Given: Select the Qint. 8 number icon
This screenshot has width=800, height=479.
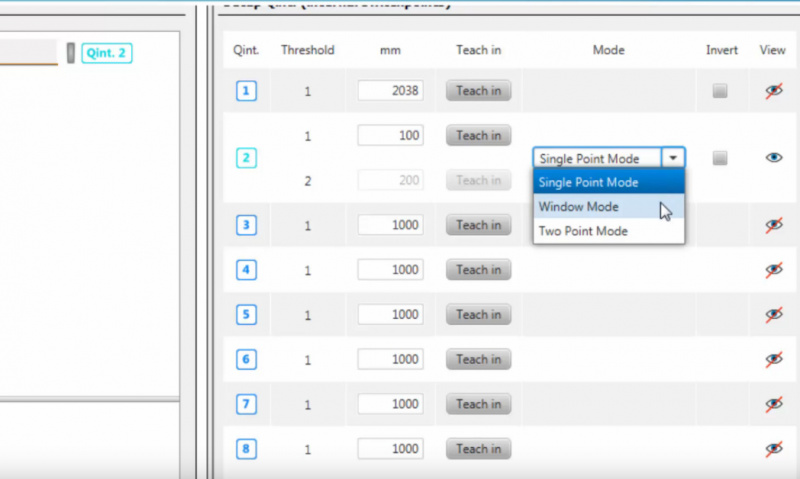Looking at the screenshot, I should click(x=246, y=449).
